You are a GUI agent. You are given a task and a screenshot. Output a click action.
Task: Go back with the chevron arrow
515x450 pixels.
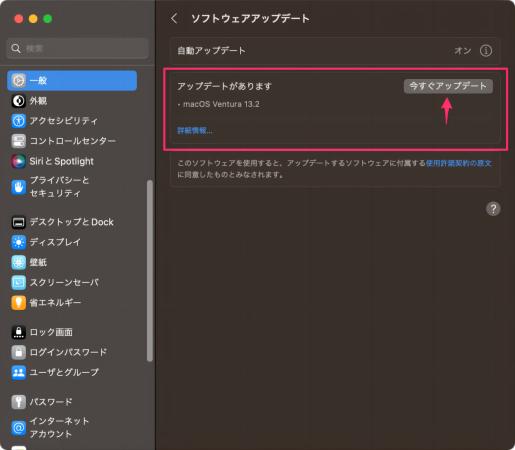click(174, 18)
